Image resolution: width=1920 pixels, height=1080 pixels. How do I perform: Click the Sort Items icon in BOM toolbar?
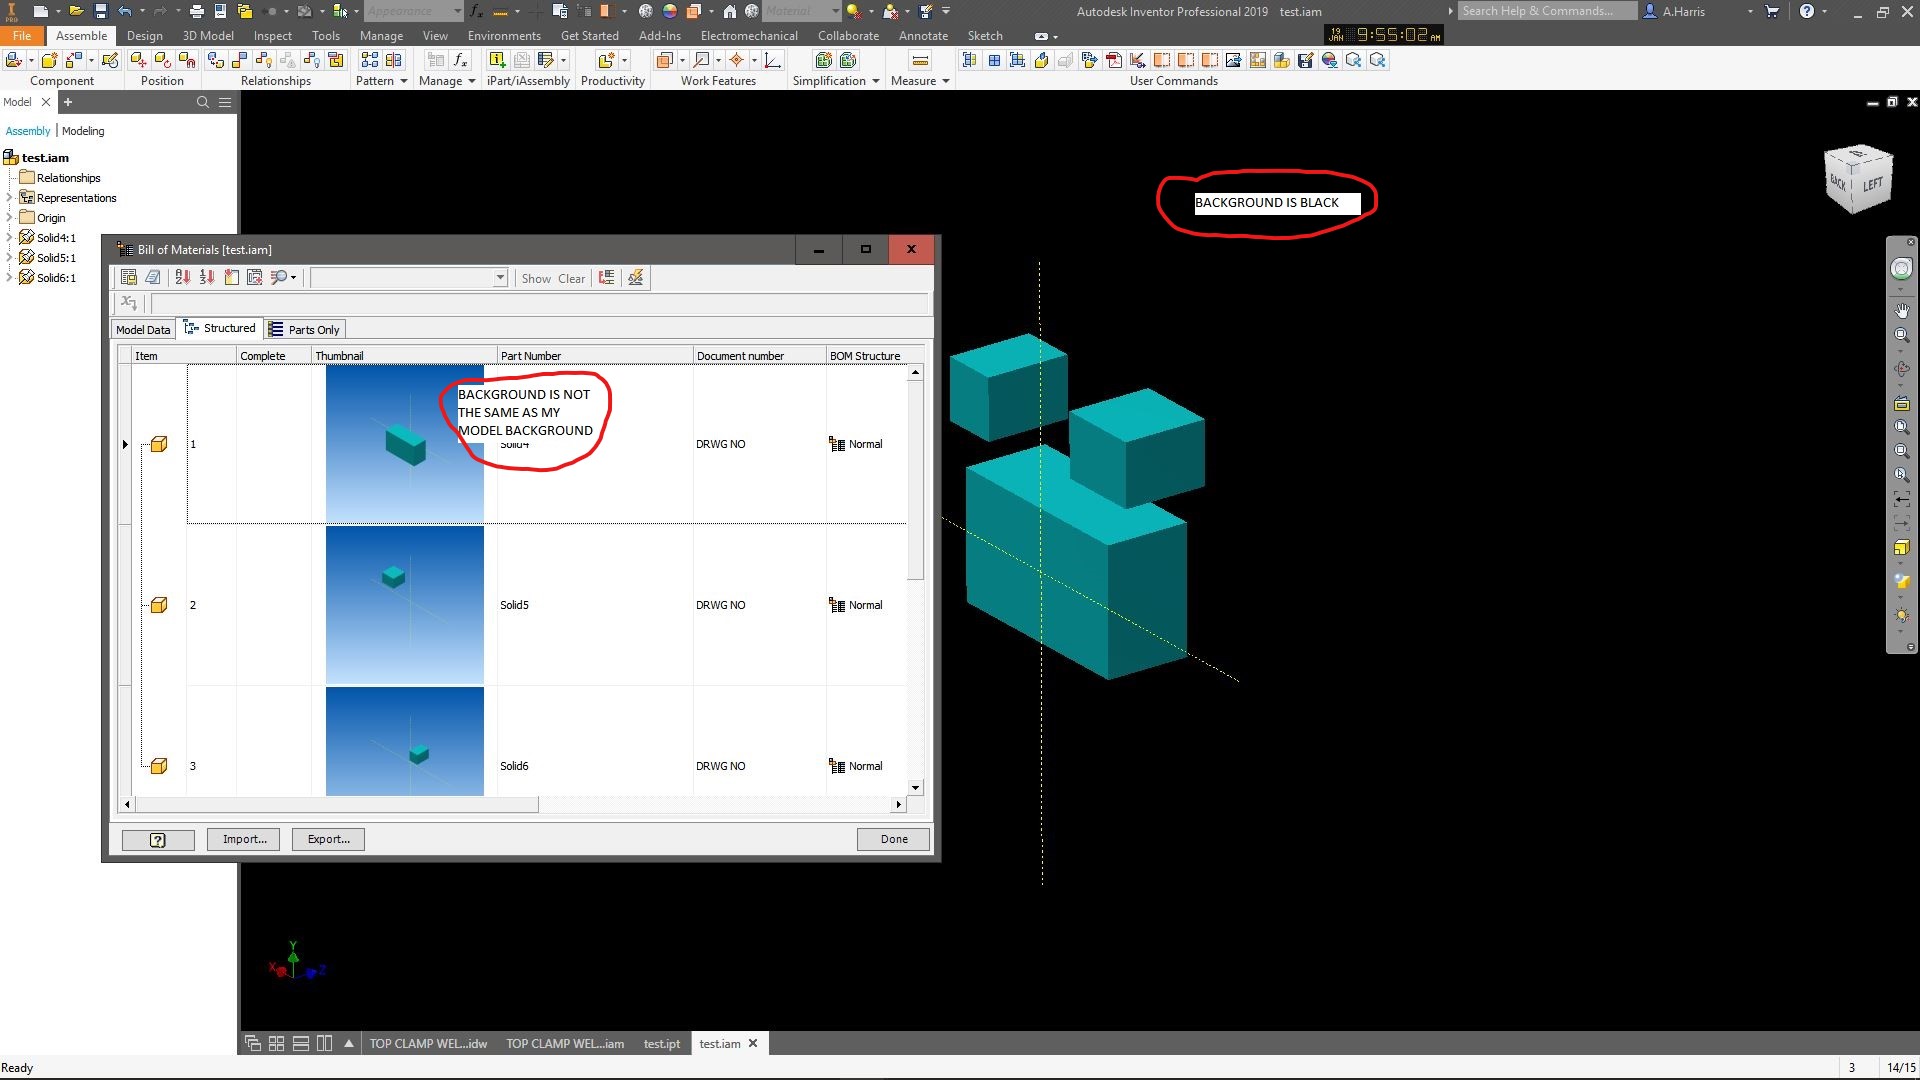[x=183, y=278]
